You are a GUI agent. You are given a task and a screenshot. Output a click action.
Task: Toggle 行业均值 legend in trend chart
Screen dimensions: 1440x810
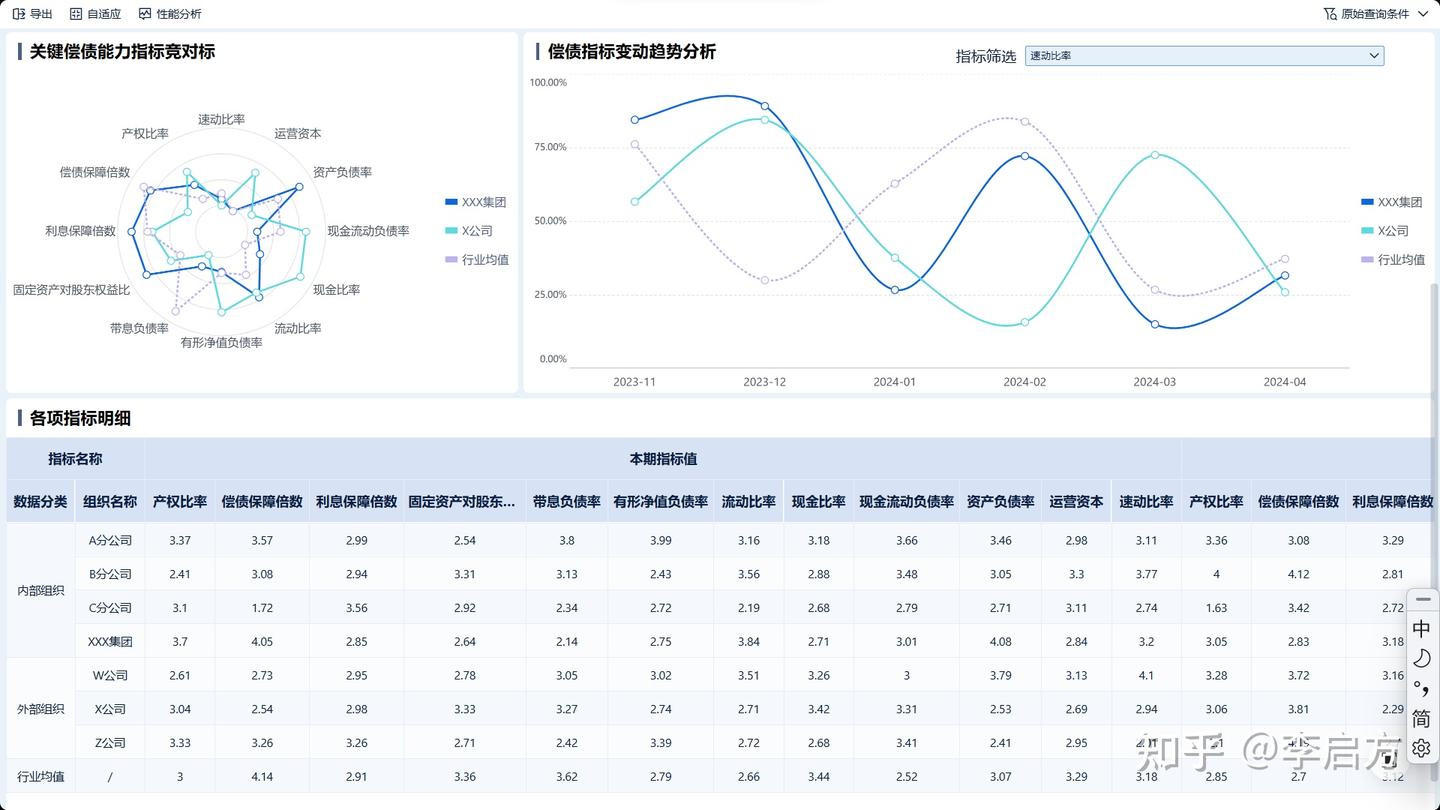(x=1394, y=260)
